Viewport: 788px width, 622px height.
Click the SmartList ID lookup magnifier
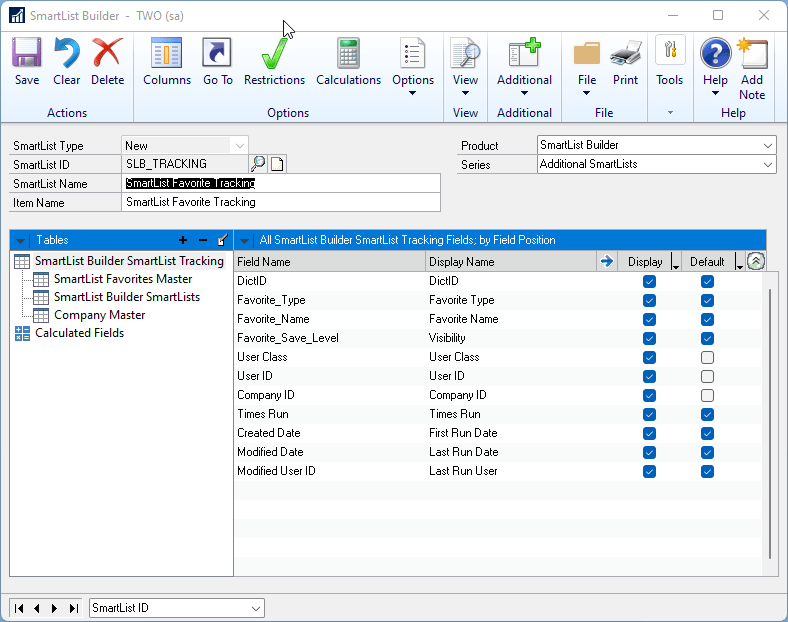pos(258,164)
